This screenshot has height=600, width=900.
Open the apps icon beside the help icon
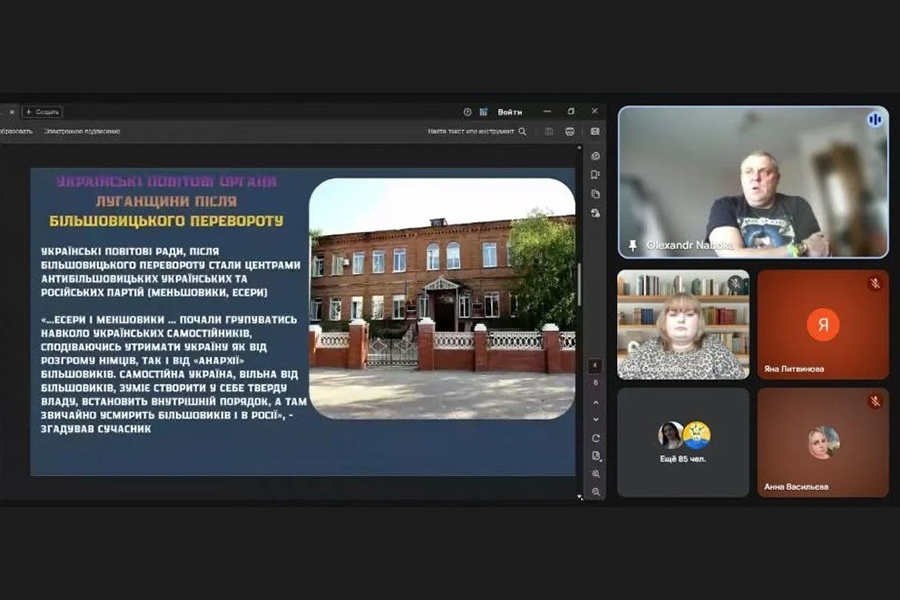point(483,112)
